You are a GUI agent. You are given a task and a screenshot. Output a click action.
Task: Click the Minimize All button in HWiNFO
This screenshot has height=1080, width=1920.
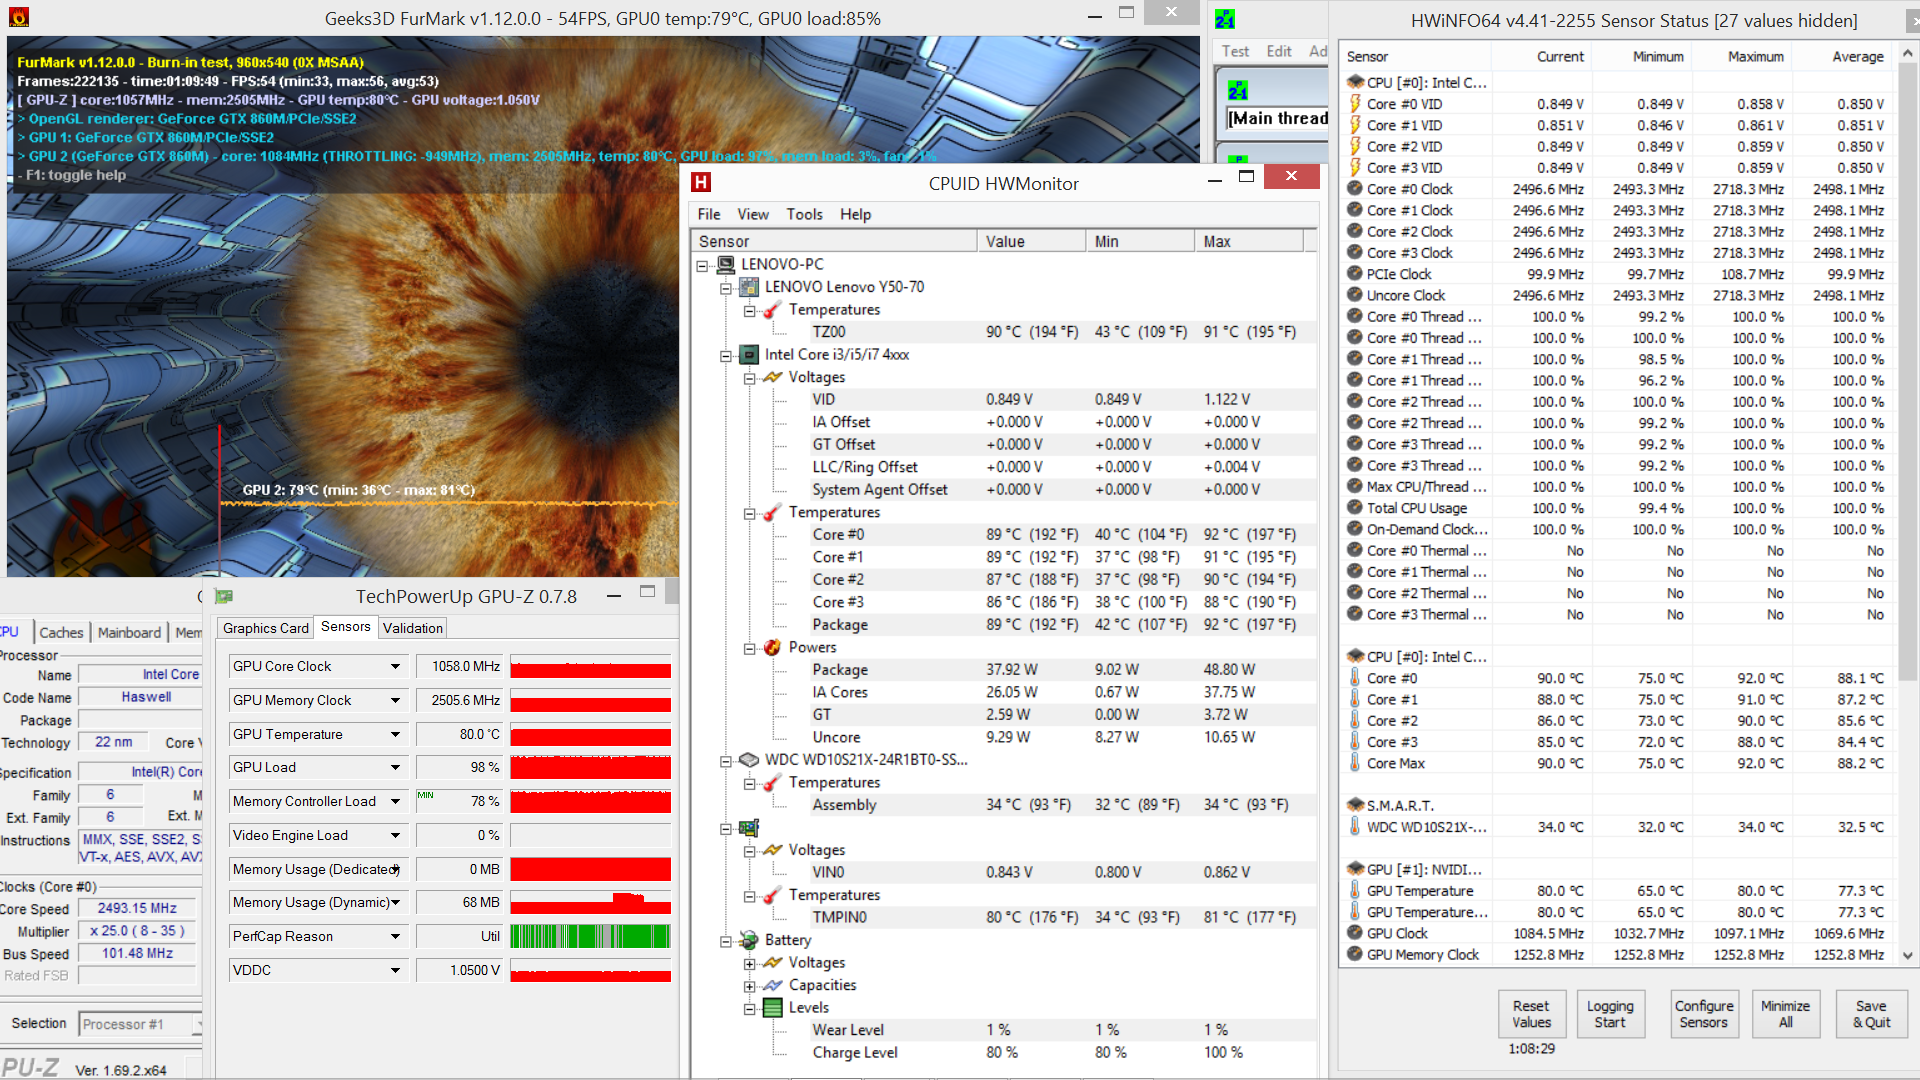[1785, 1014]
